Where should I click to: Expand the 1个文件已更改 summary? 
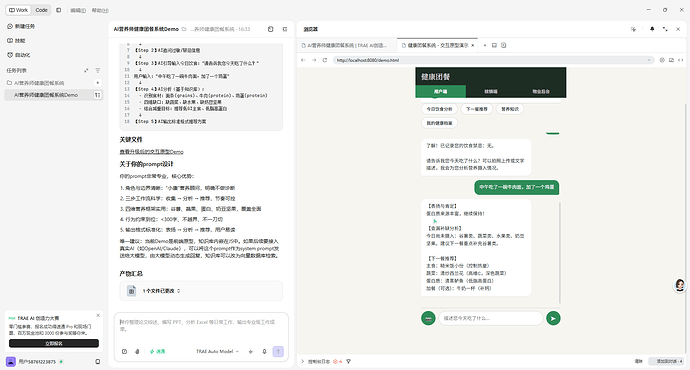[x=161, y=291]
